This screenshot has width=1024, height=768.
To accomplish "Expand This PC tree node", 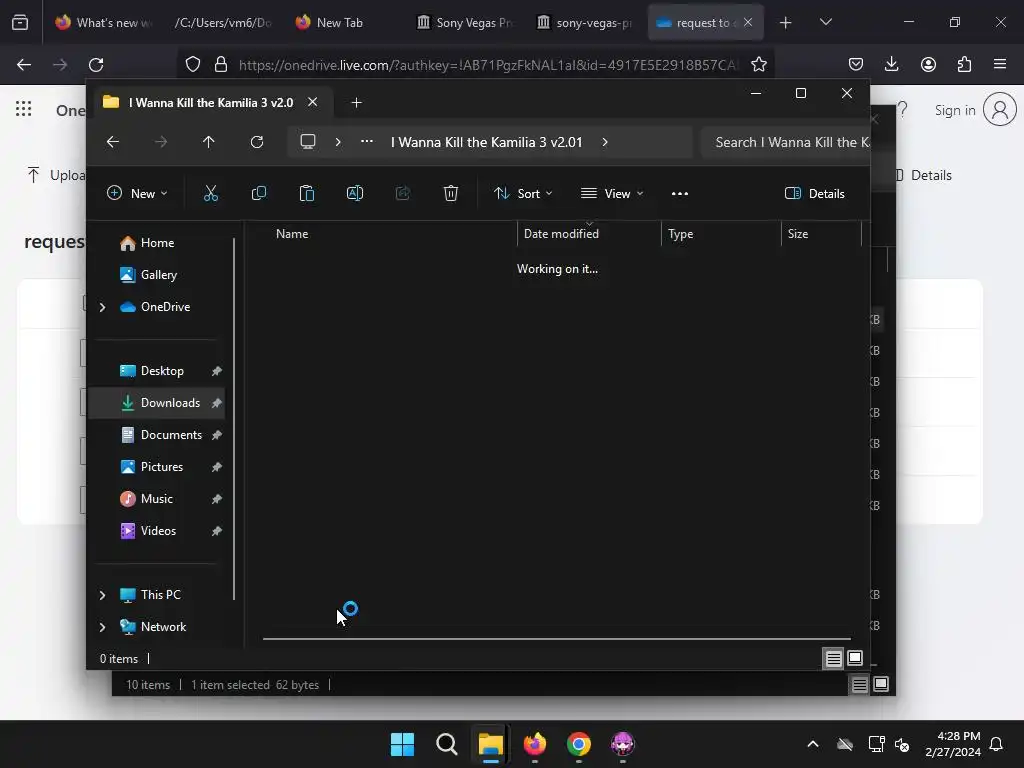I will pyautogui.click(x=103, y=595).
